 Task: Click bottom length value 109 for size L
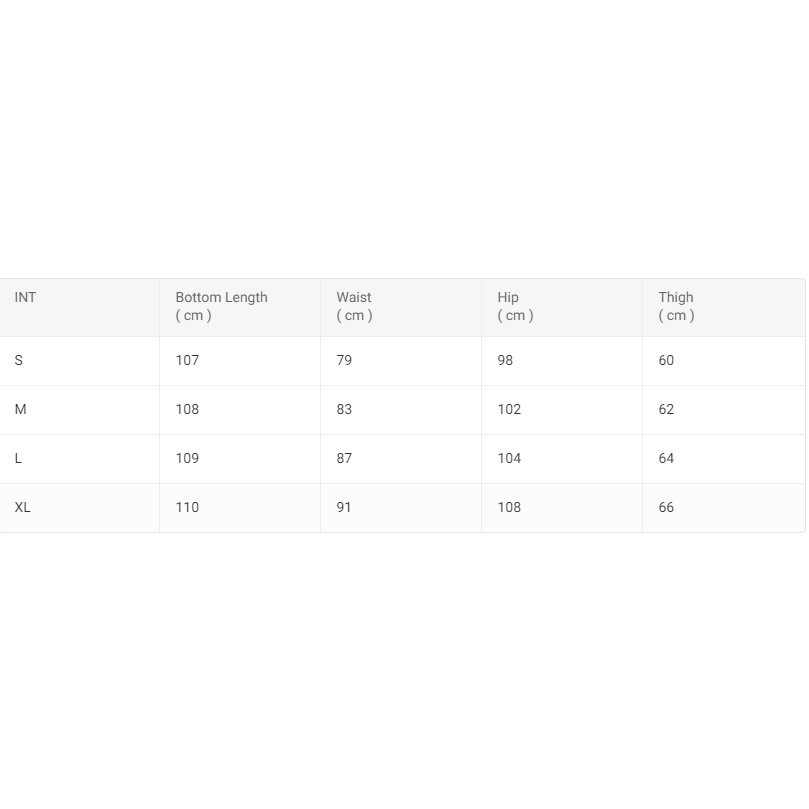pos(187,458)
